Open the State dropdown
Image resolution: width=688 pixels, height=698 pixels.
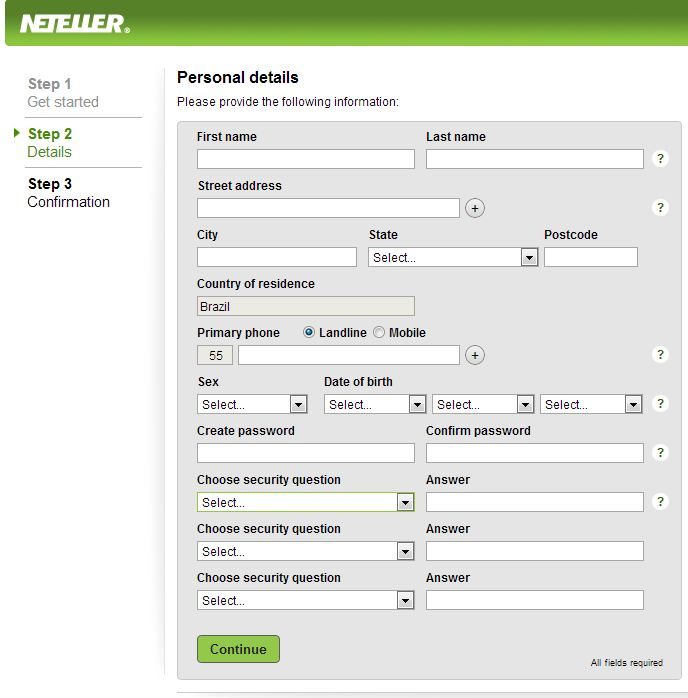pos(453,257)
